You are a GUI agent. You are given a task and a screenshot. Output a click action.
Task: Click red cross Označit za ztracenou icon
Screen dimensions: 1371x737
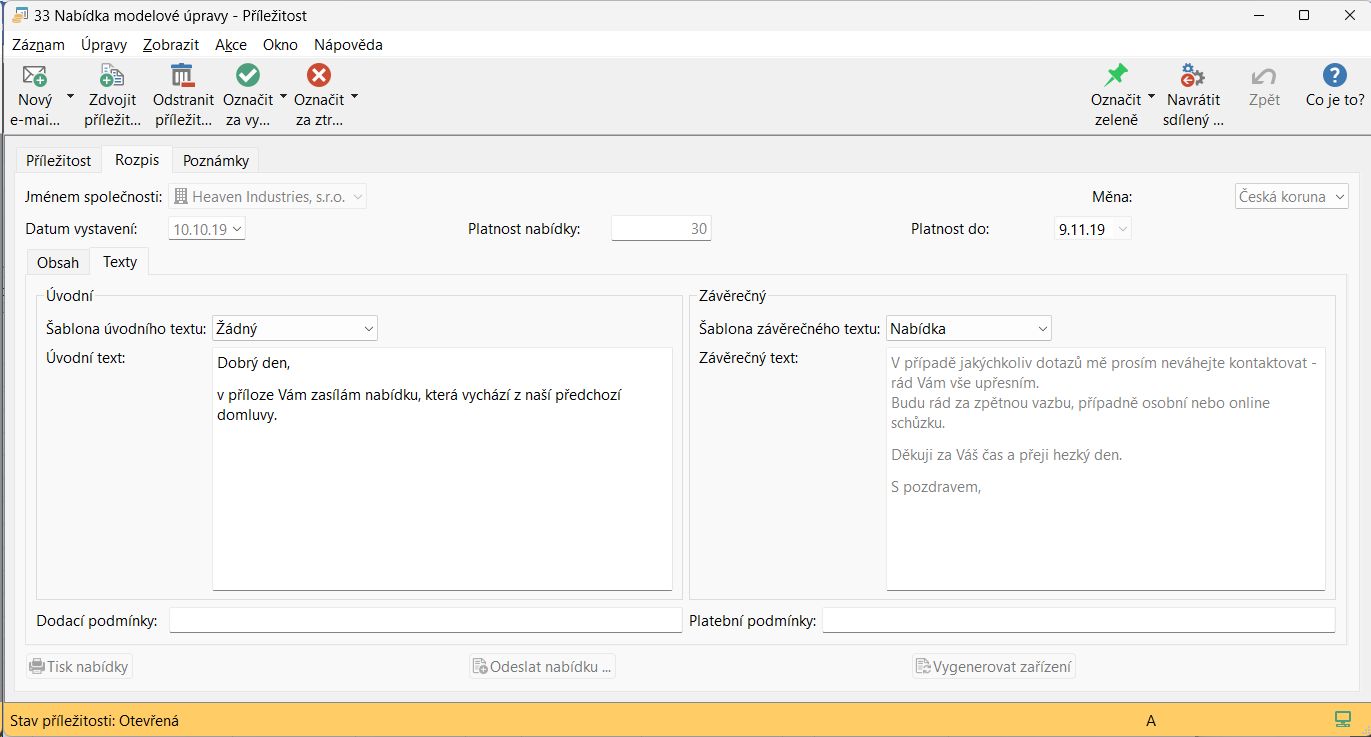(x=318, y=76)
